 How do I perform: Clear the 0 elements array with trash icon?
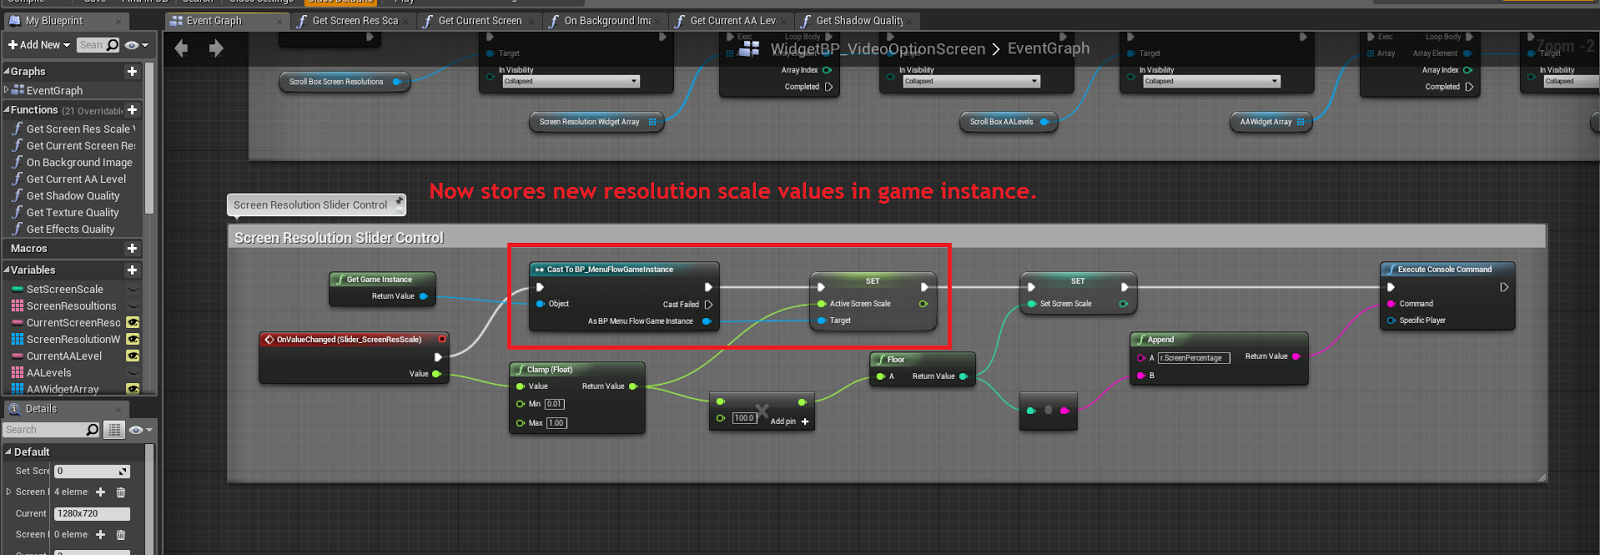tap(121, 535)
